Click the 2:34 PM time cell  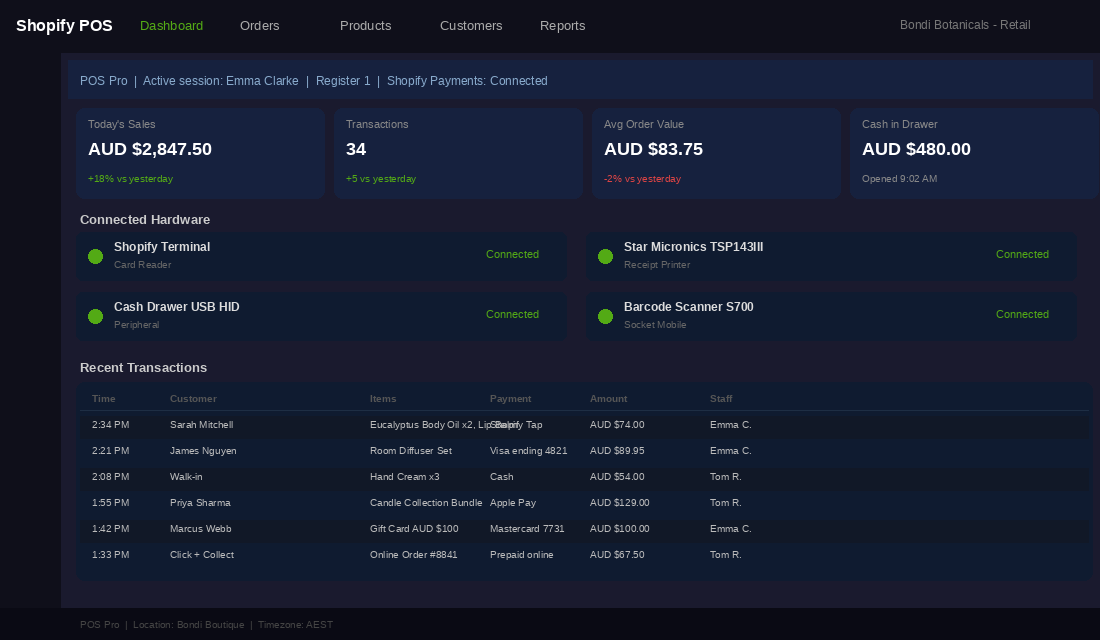click(110, 425)
